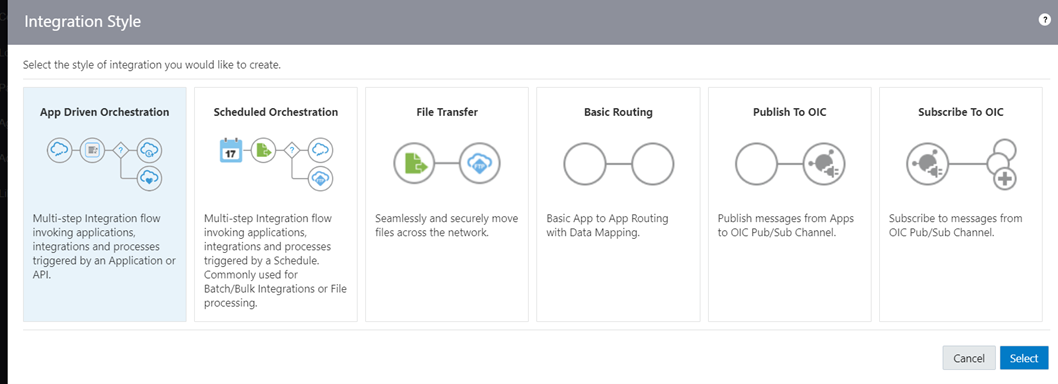The width and height of the screenshot is (1058, 384).
Task: Choose the Scheduled Orchestration title
Action: point(276,112)
